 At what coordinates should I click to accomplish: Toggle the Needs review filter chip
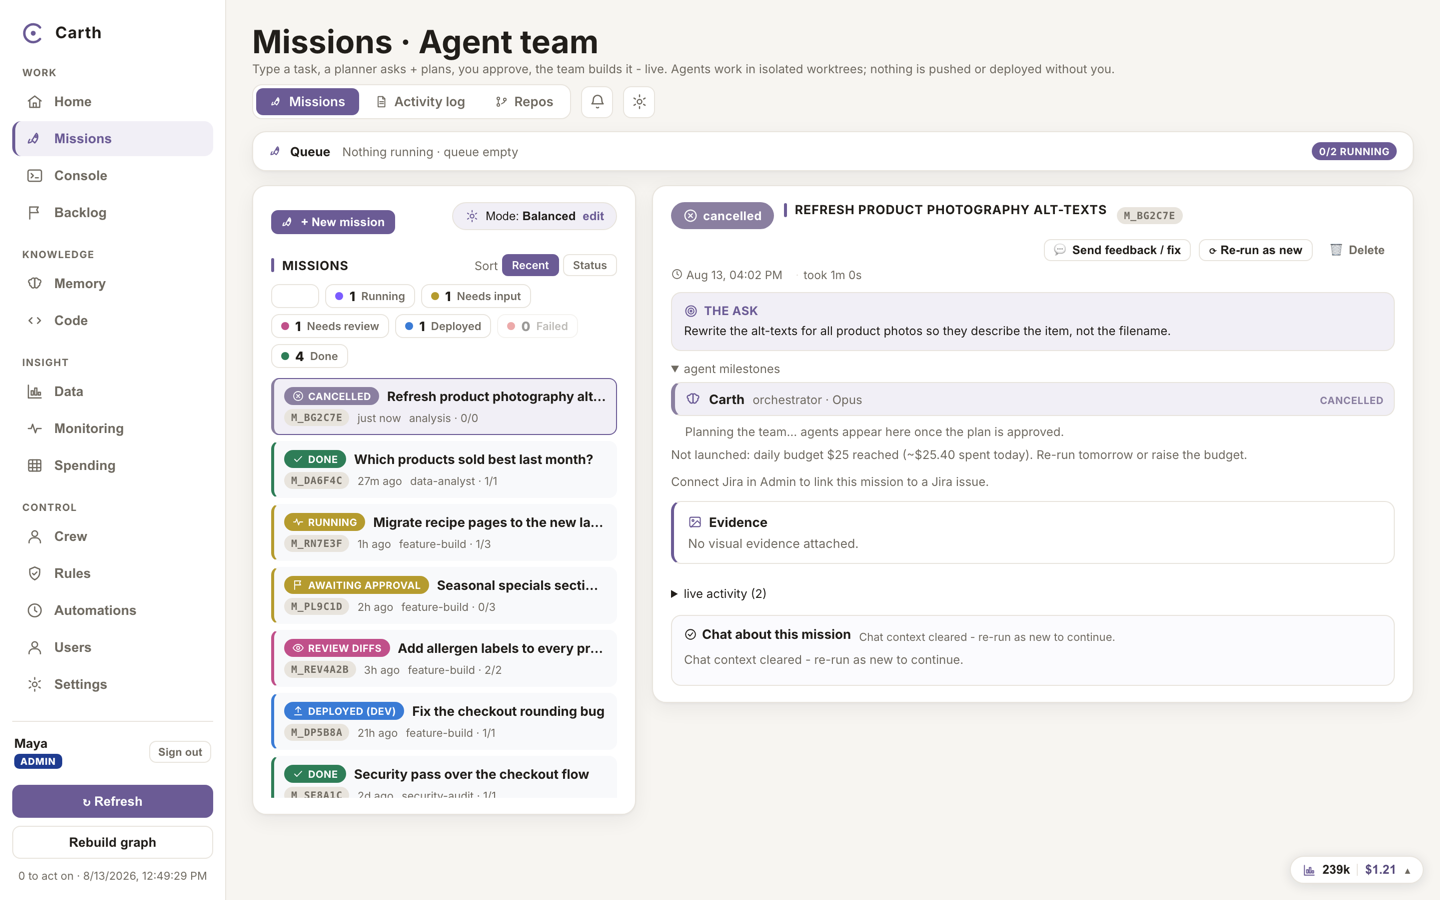tap(331, 326)
